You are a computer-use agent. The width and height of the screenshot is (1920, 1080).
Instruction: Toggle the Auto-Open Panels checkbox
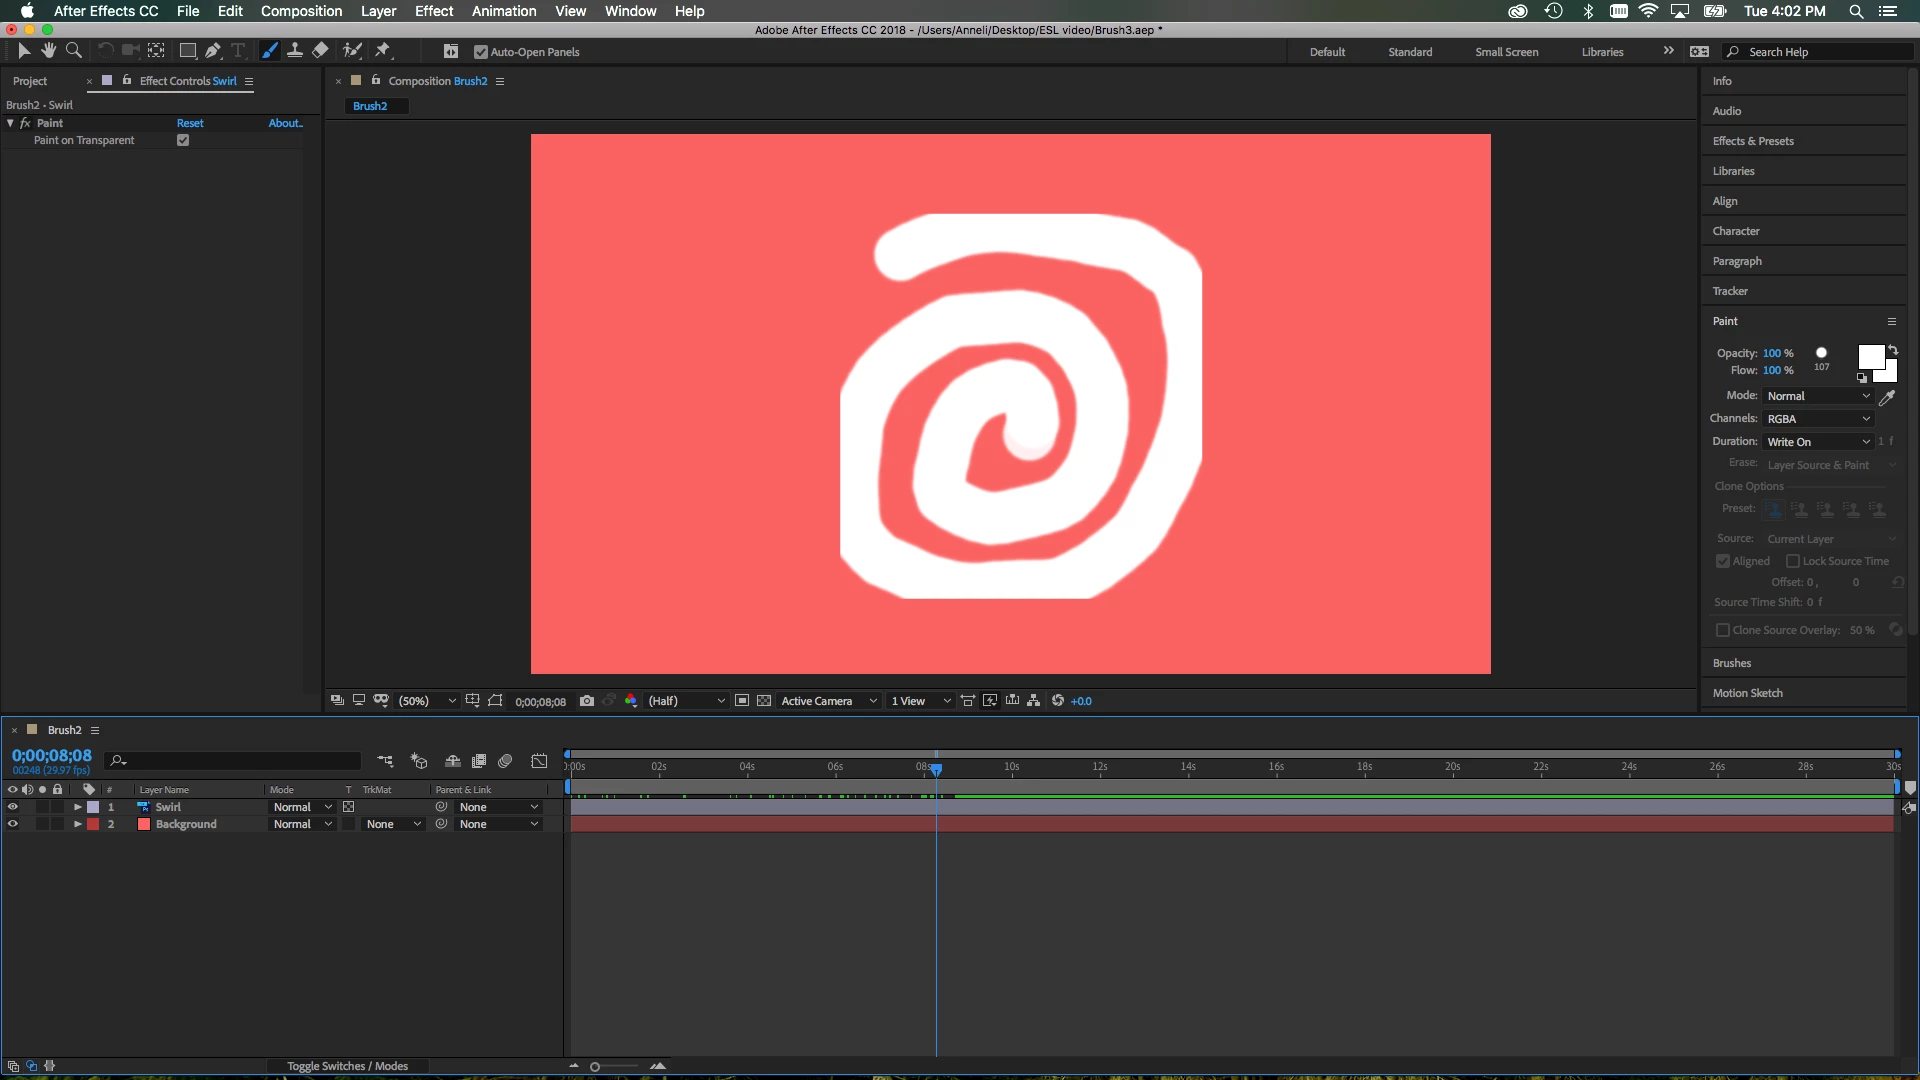481,52
